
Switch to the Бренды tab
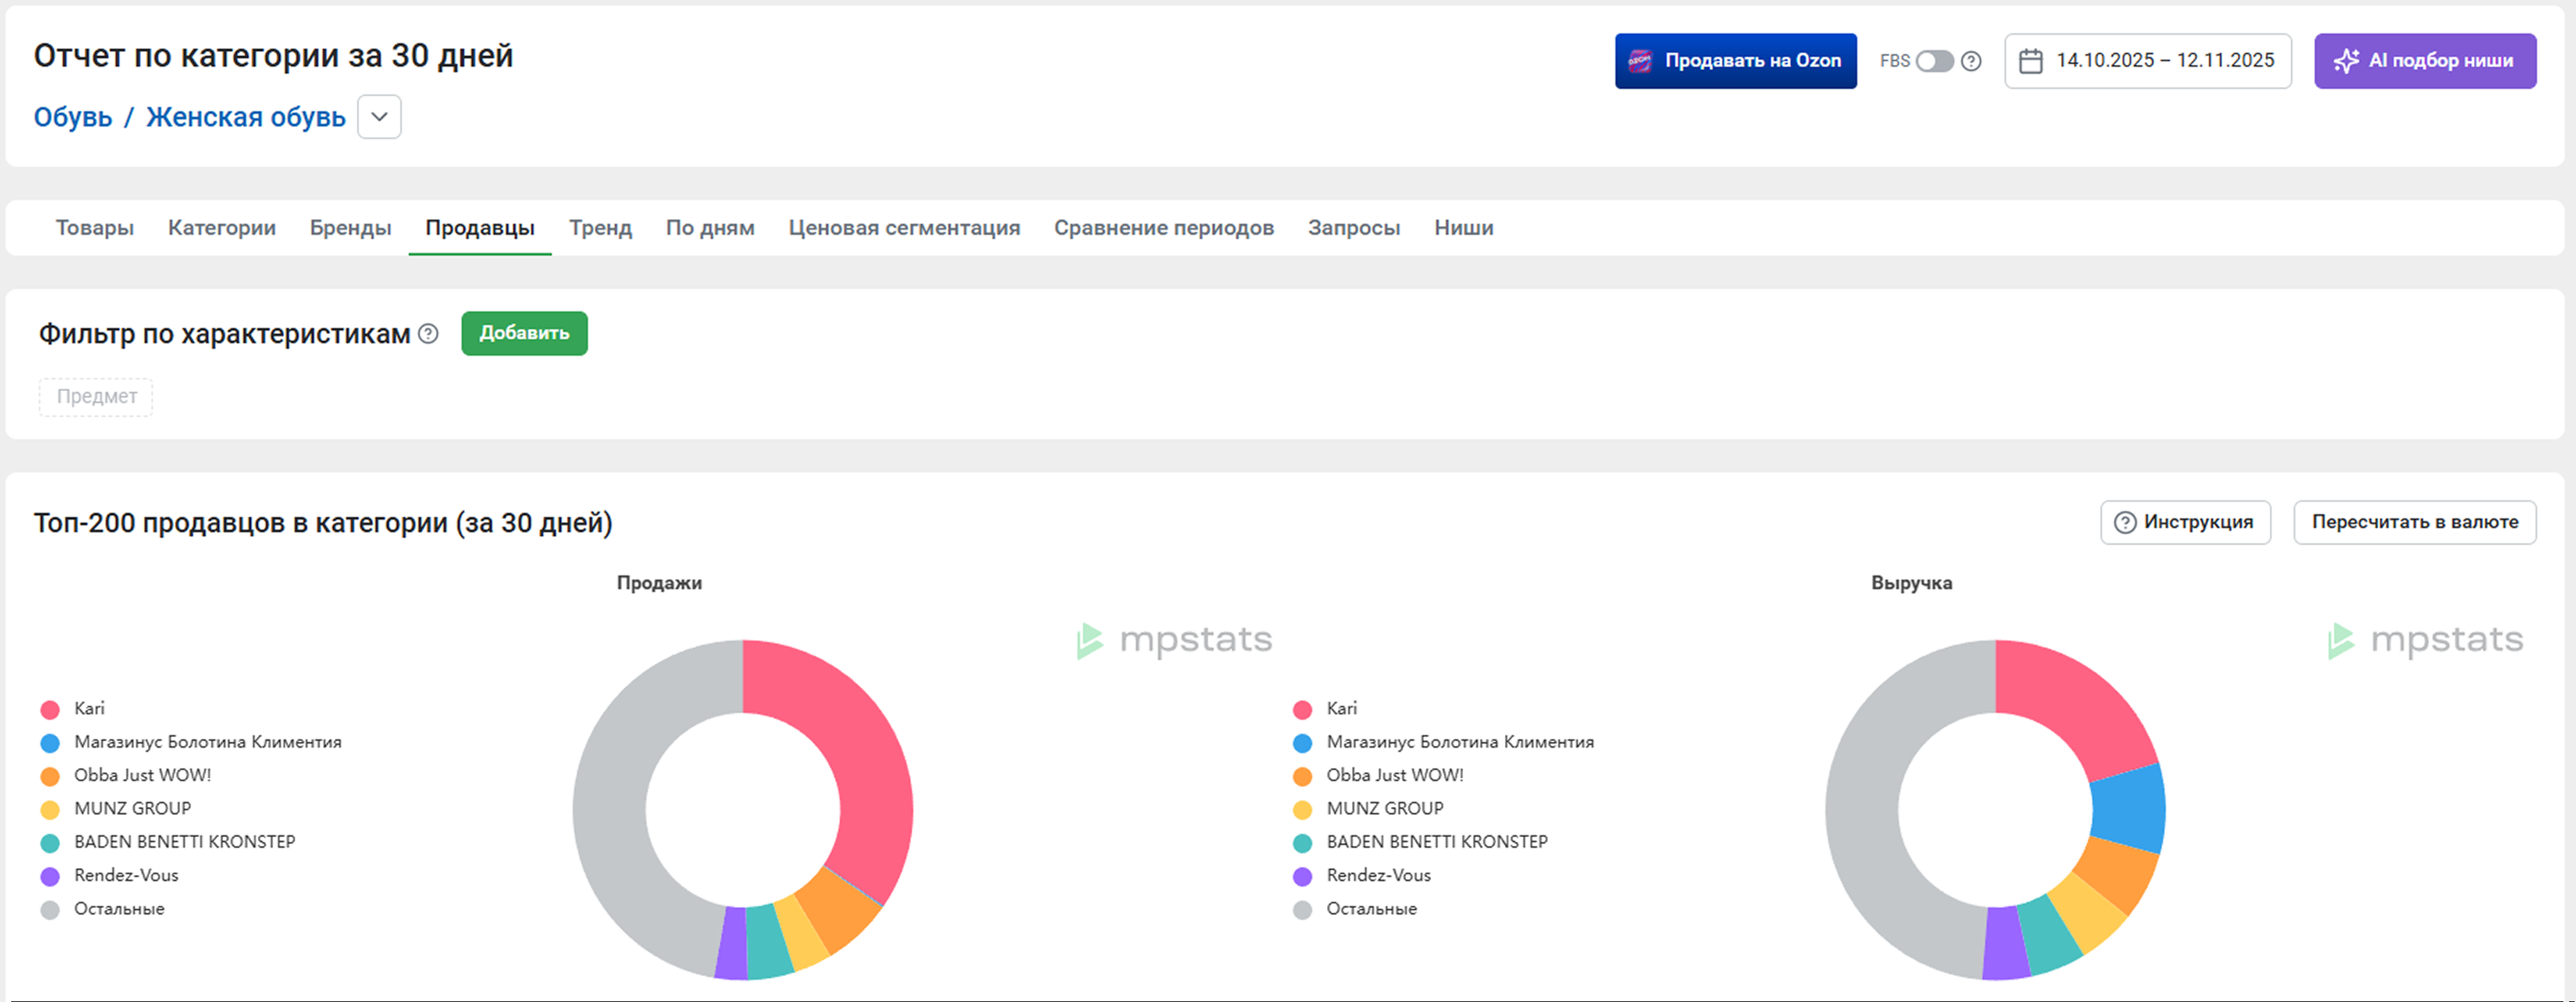(x=350, y=228)
